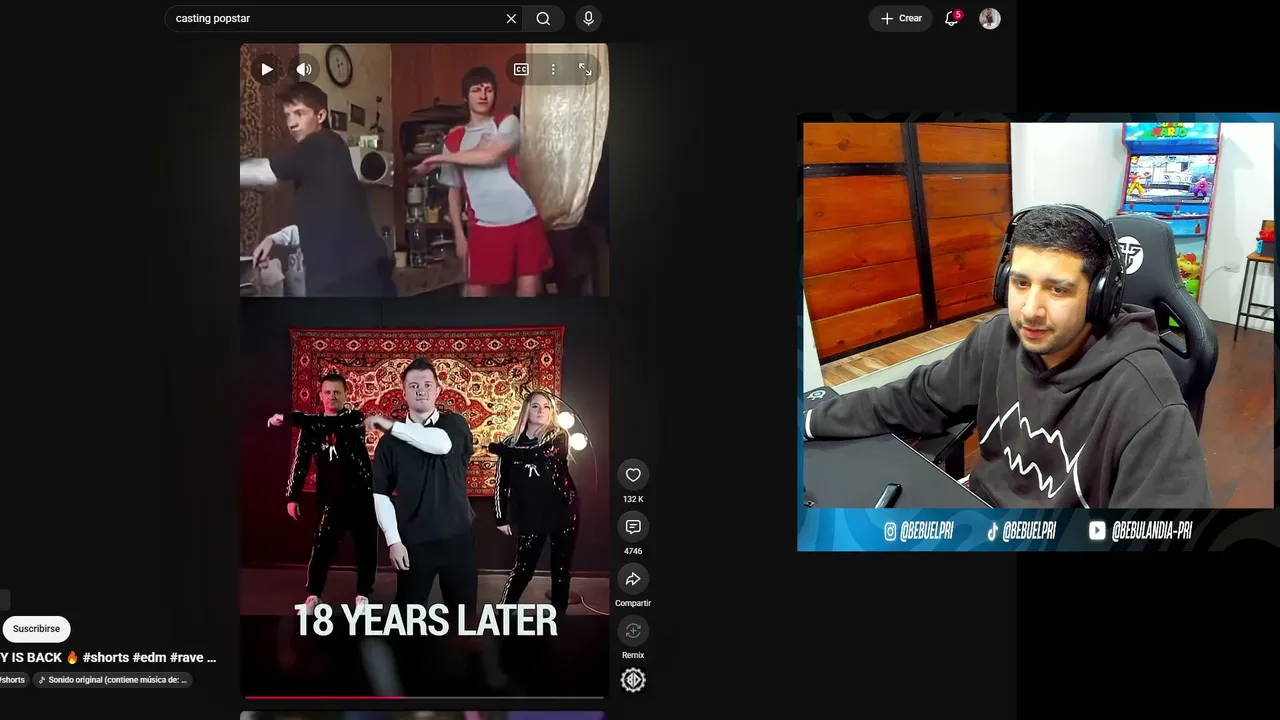Image resolution: width=1280 pixels, height=720 pixels.
Task: Start voice search with microphone icon
Action: [588, 18]
